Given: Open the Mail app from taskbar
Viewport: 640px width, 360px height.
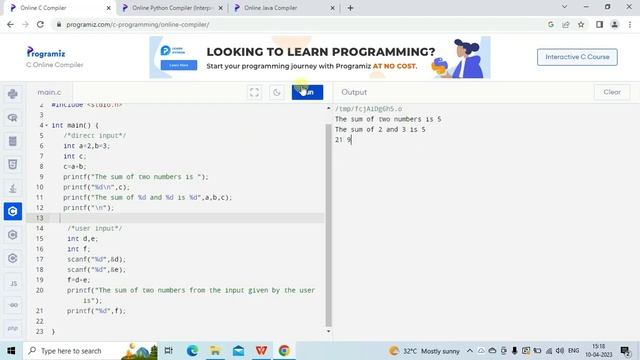Looking at the screenshot, I should 238,351.
